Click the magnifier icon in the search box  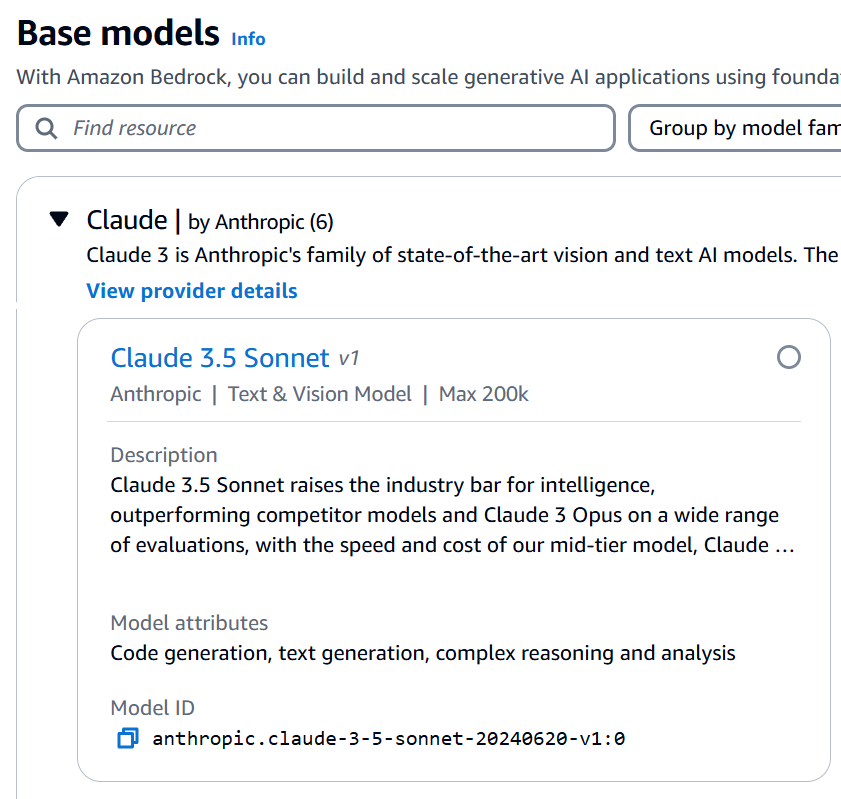[46, 128]
